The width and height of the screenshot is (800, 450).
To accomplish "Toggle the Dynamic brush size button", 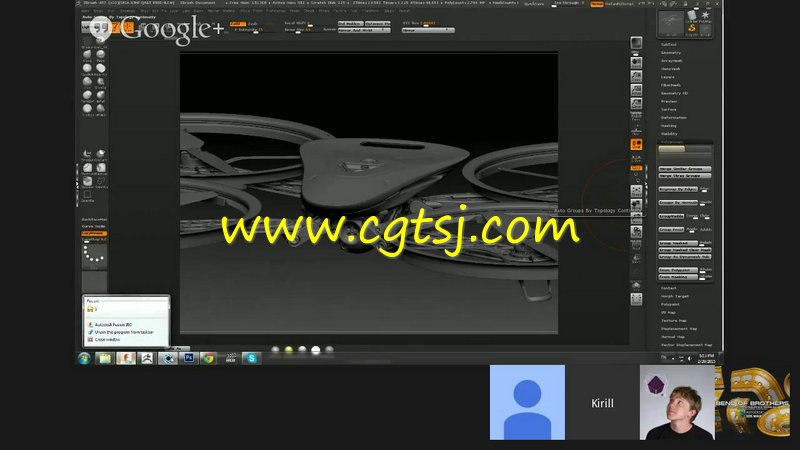I will 330,30.
